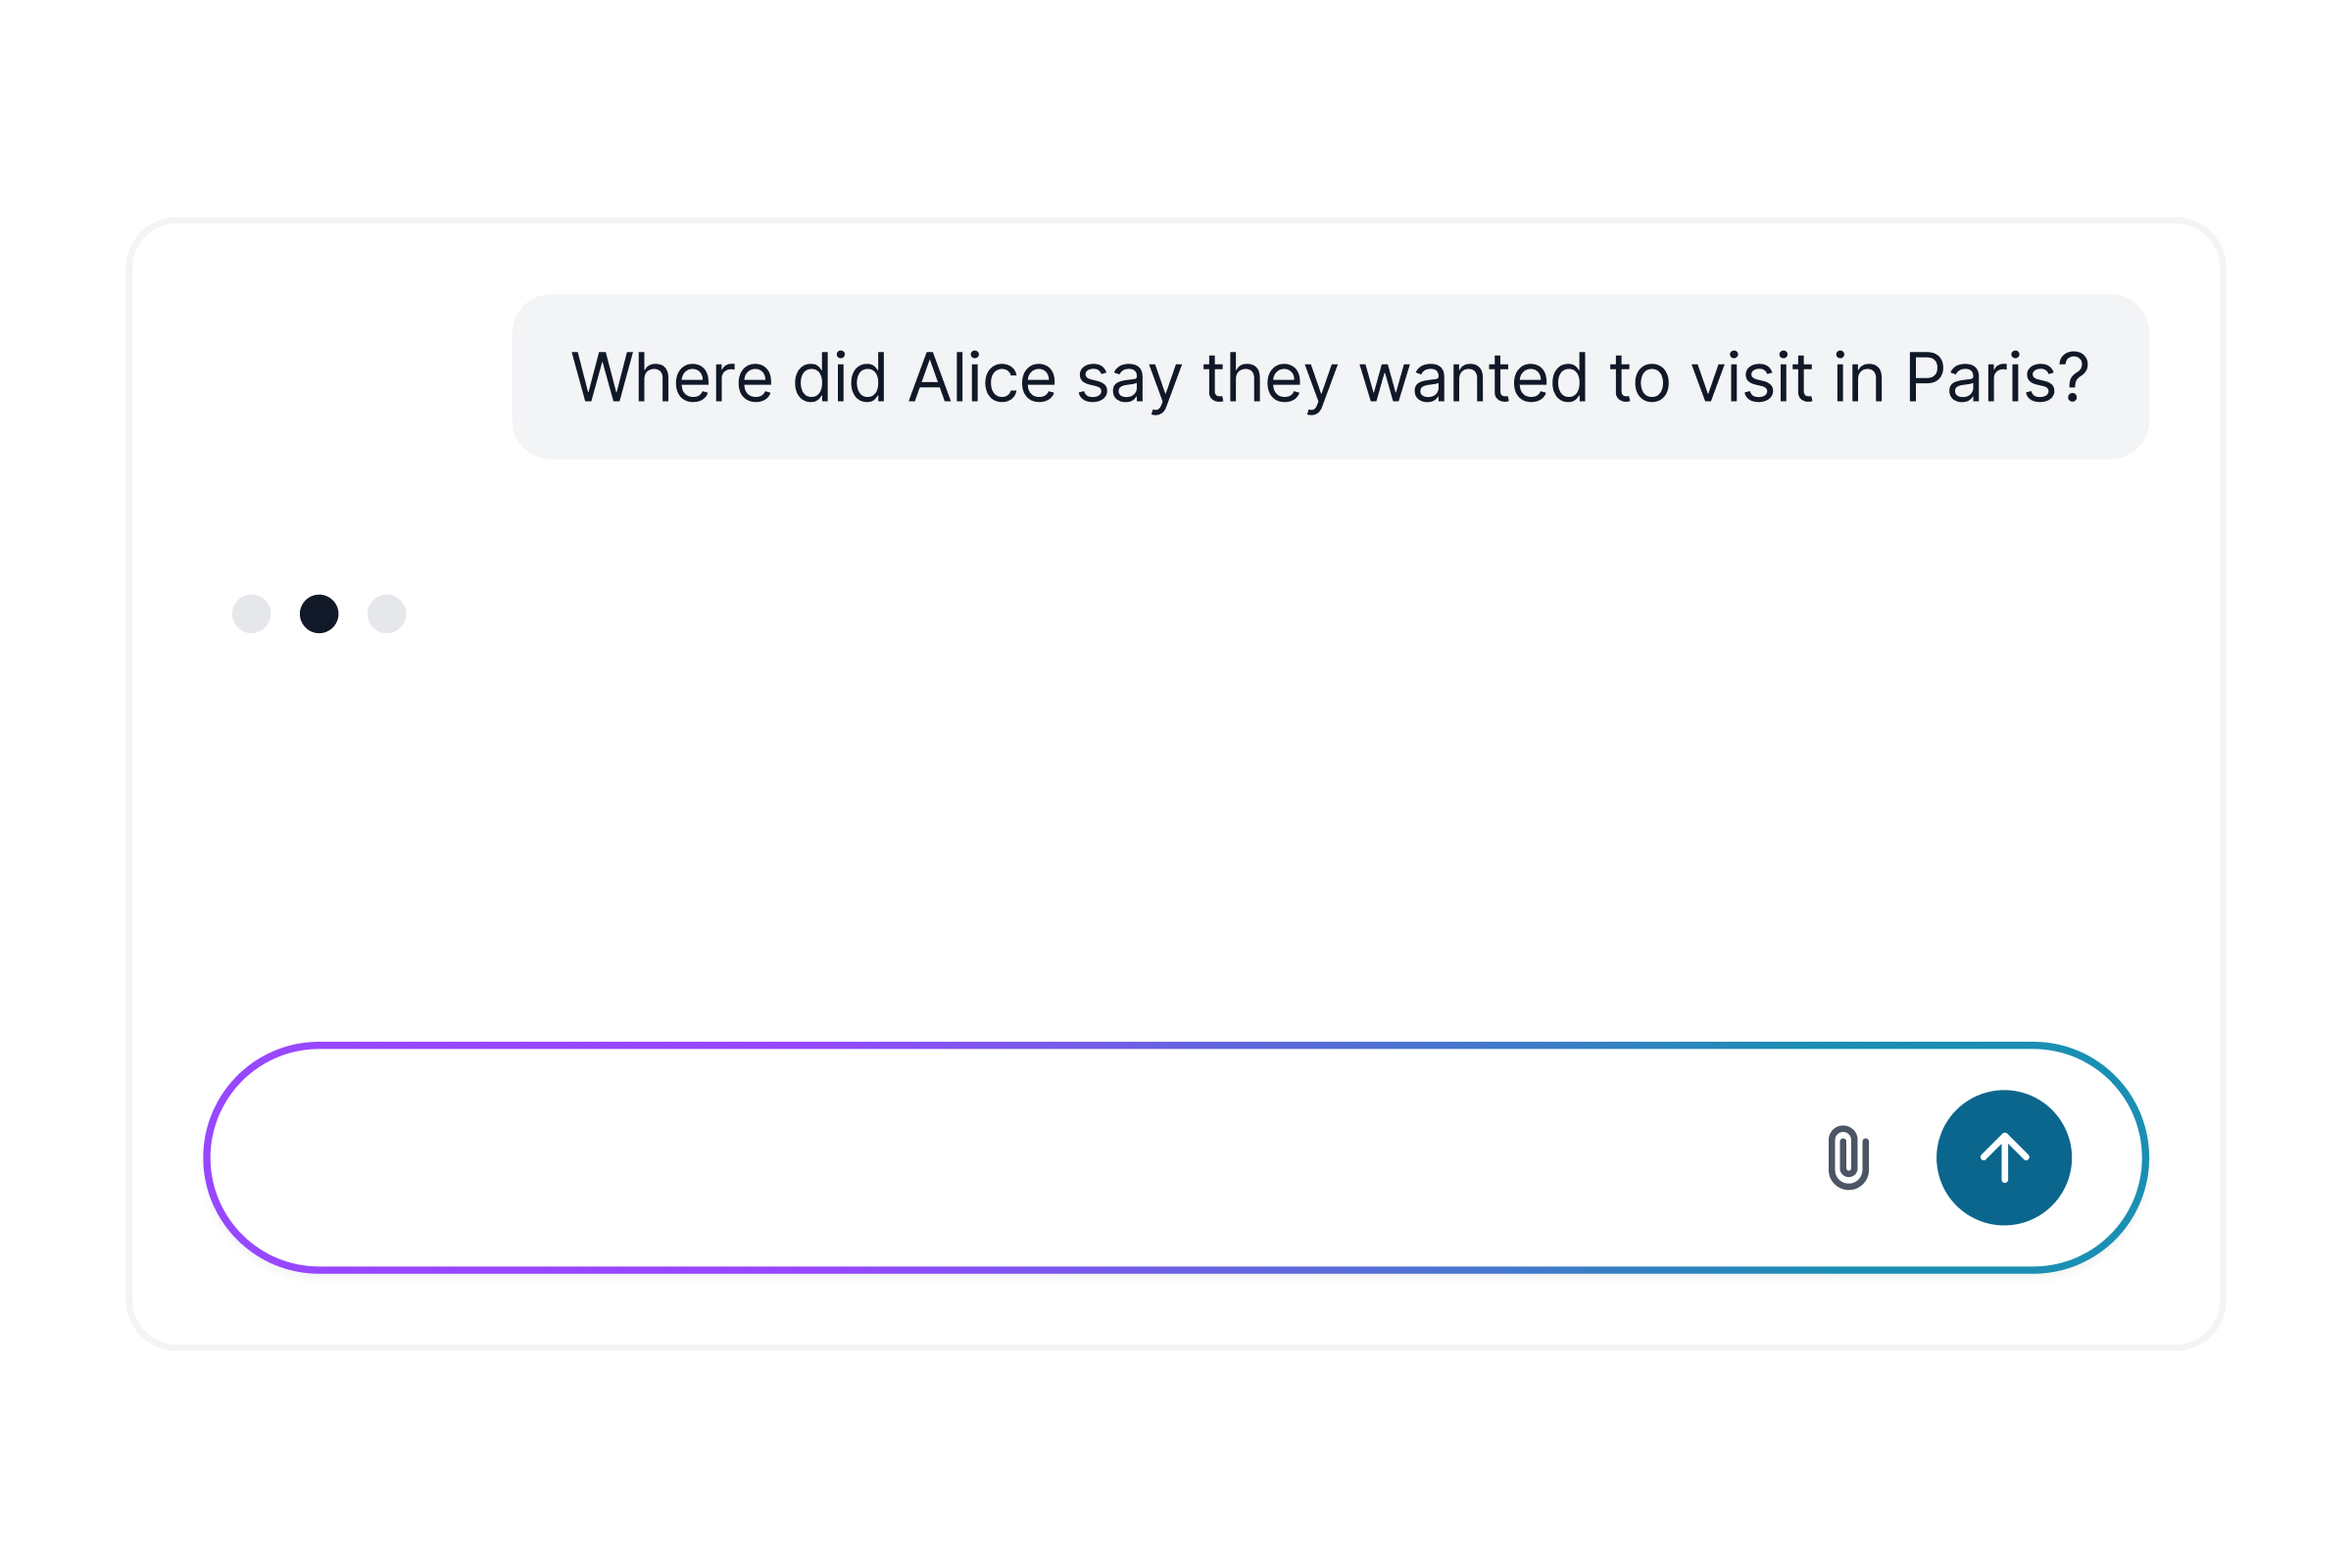
Task: Click the third gray loading dot
Action: (x=388, y=614)
